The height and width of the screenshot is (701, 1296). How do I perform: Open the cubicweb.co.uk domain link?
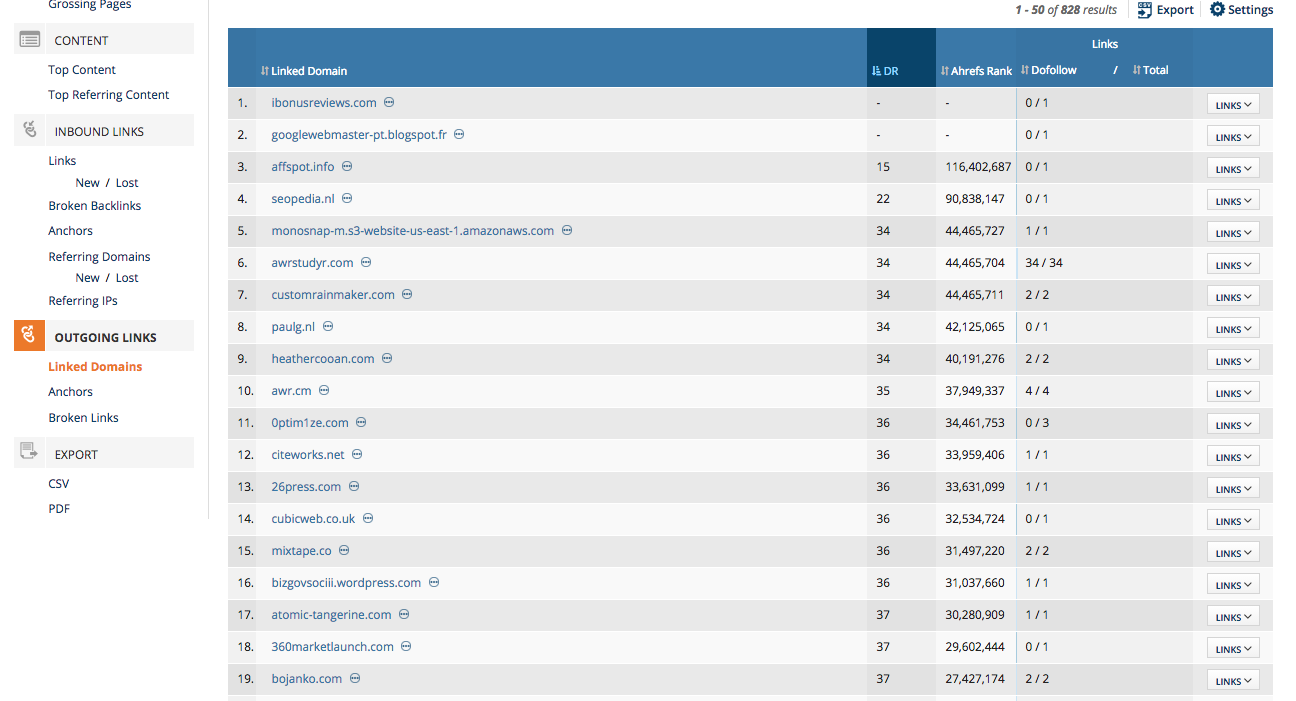pos(311,518)
